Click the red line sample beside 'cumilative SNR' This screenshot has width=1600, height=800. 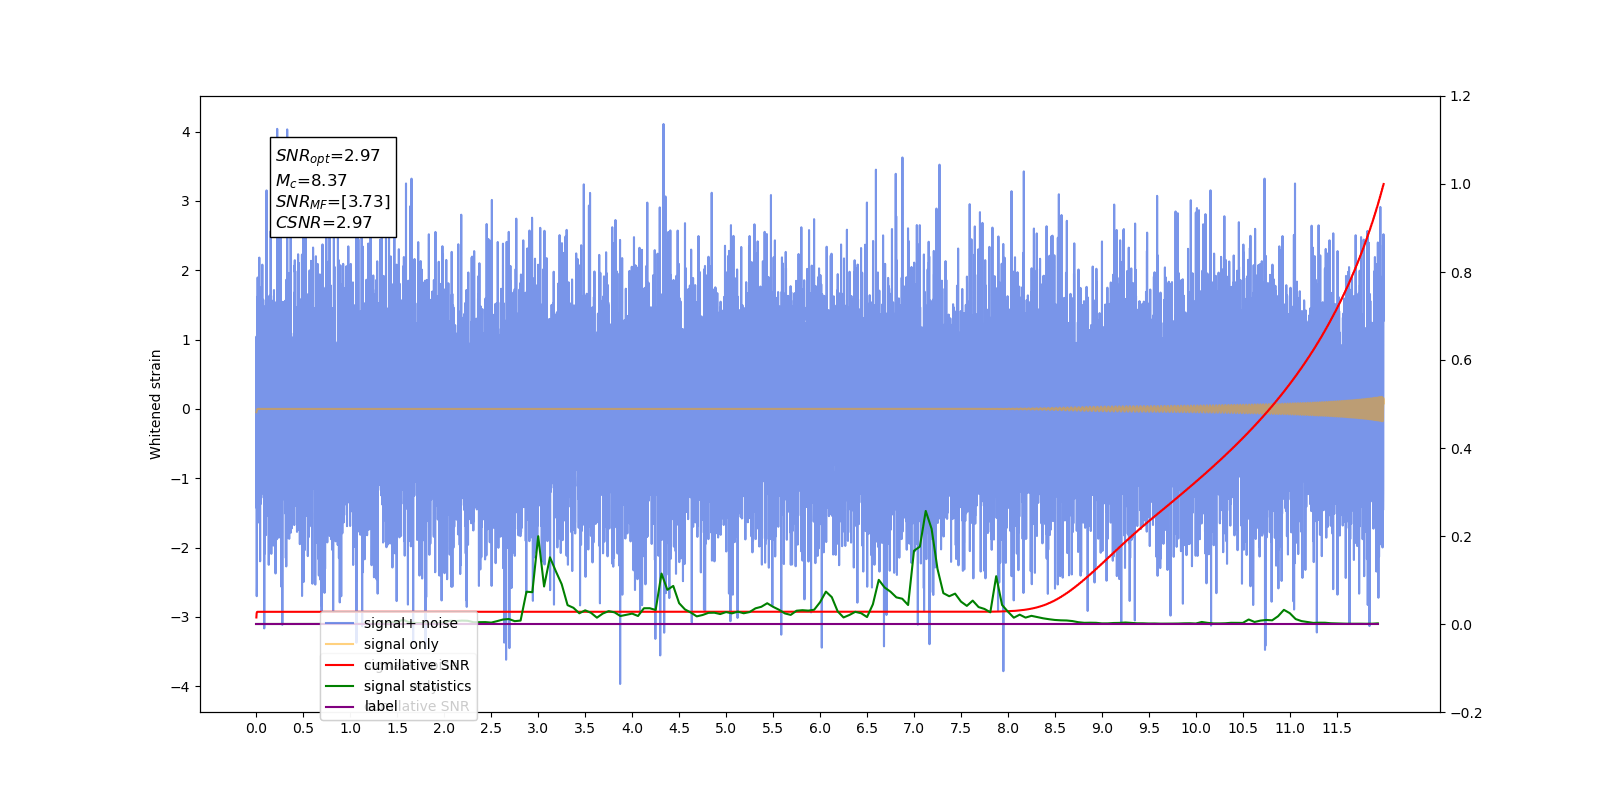coord(340,665)
